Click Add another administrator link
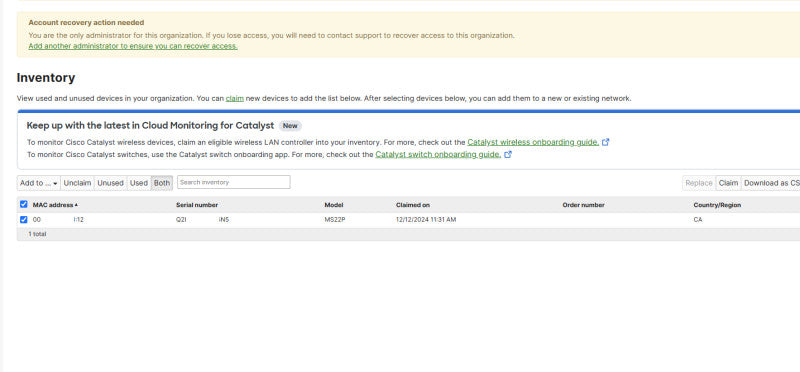The height and width of the screenshot is (372, 800). click(x=133, y=46)
